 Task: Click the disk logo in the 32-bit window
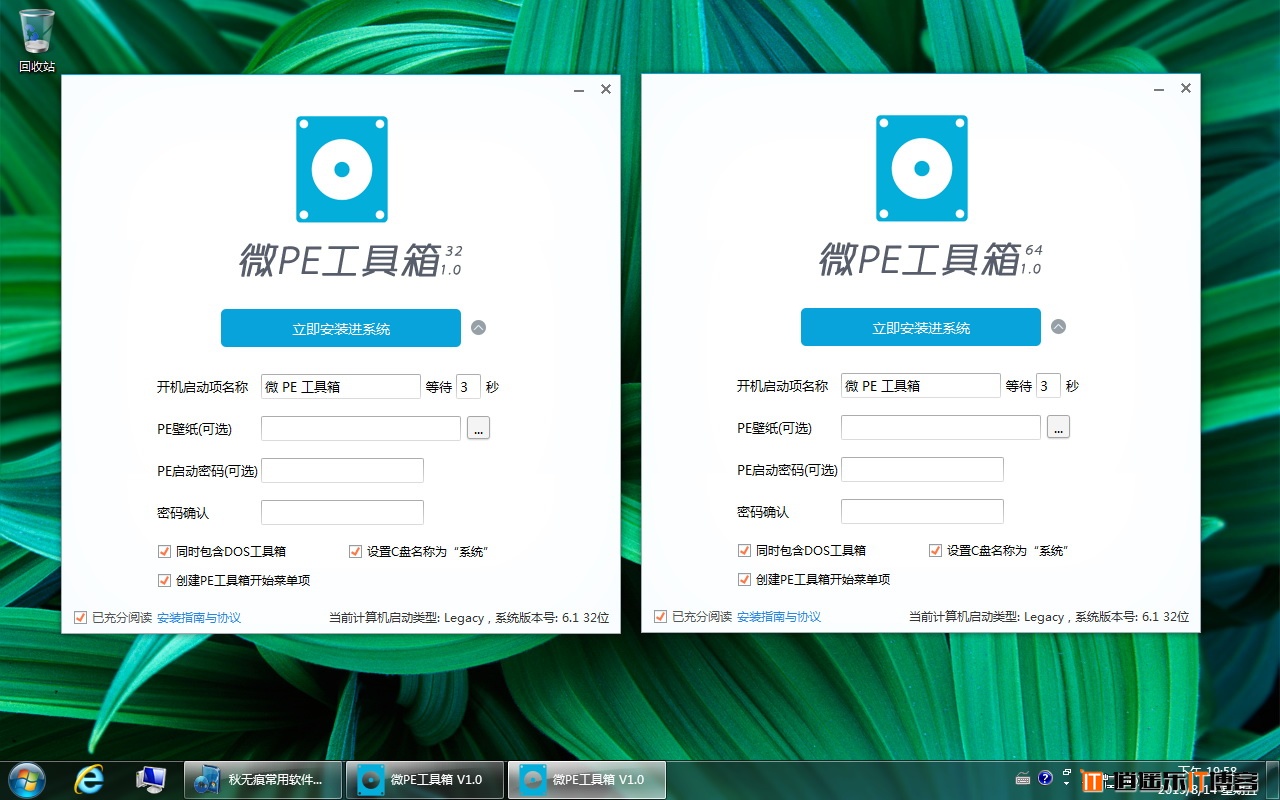[x=342, y=169]
